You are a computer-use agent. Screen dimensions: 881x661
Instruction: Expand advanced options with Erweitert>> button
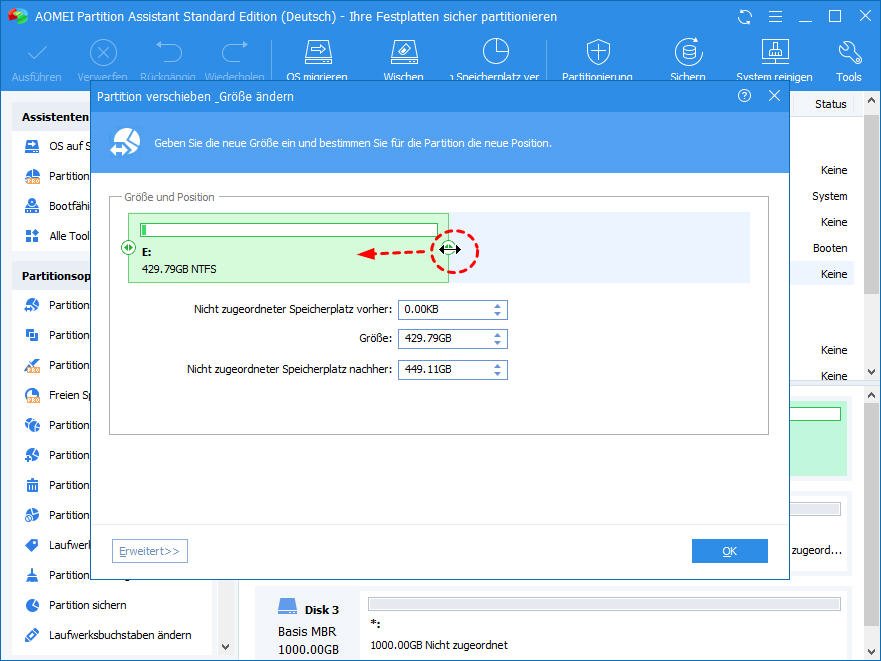150,551
